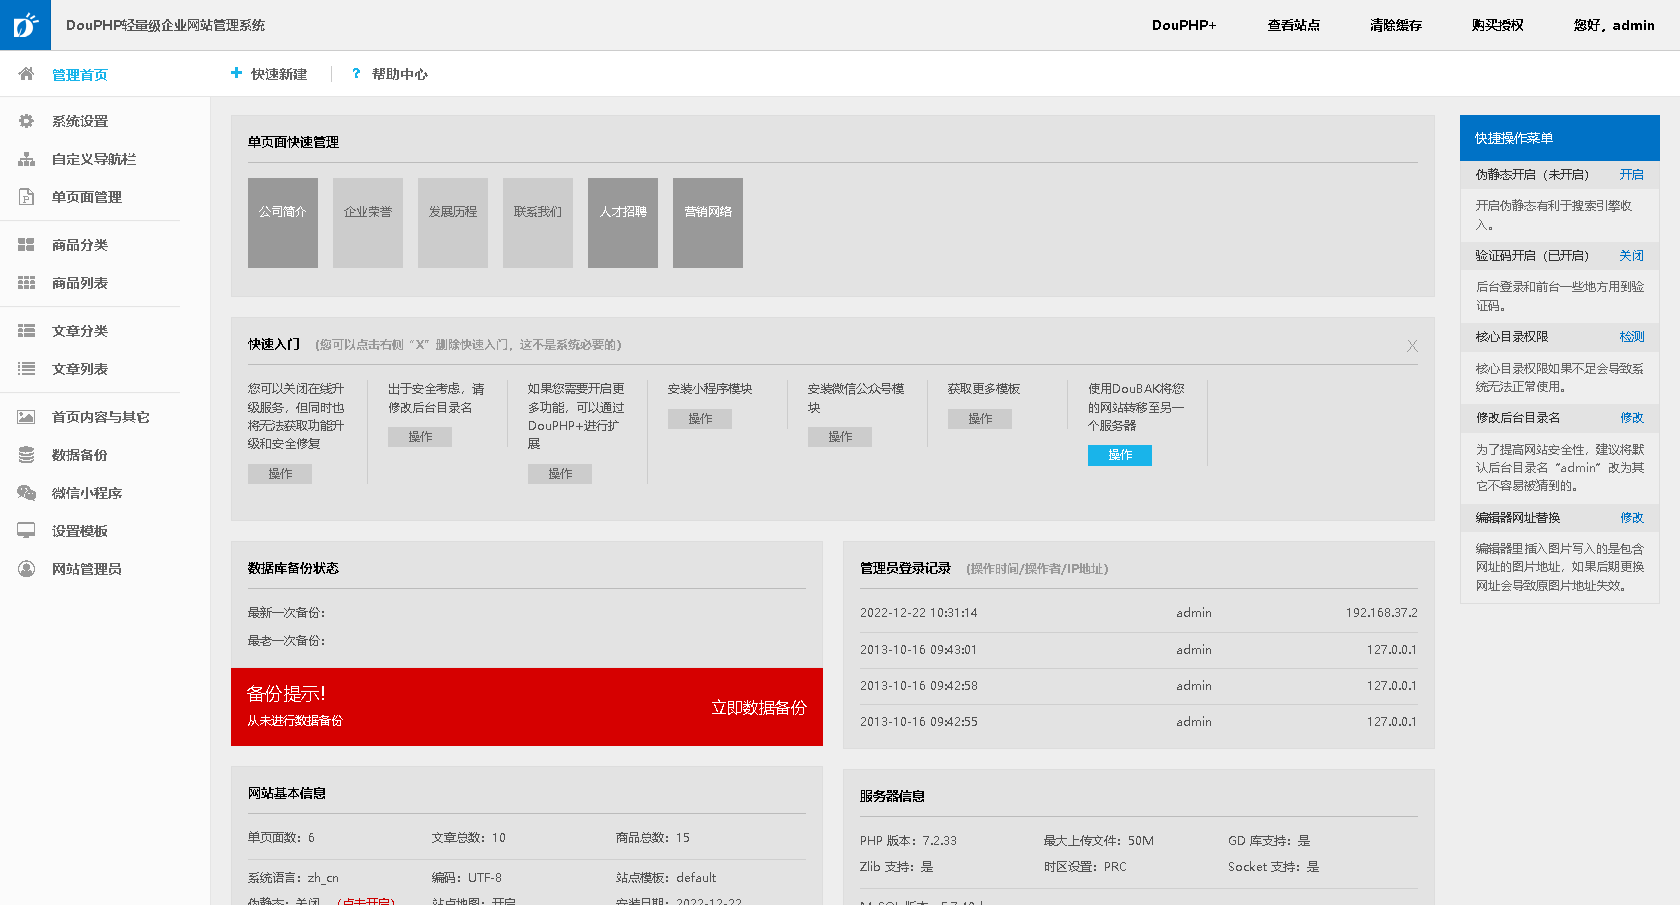Viewport: 1680px width, 905px height.
Task: Click the WeChat icon for 微信小程序
Action: pos(26,493)
